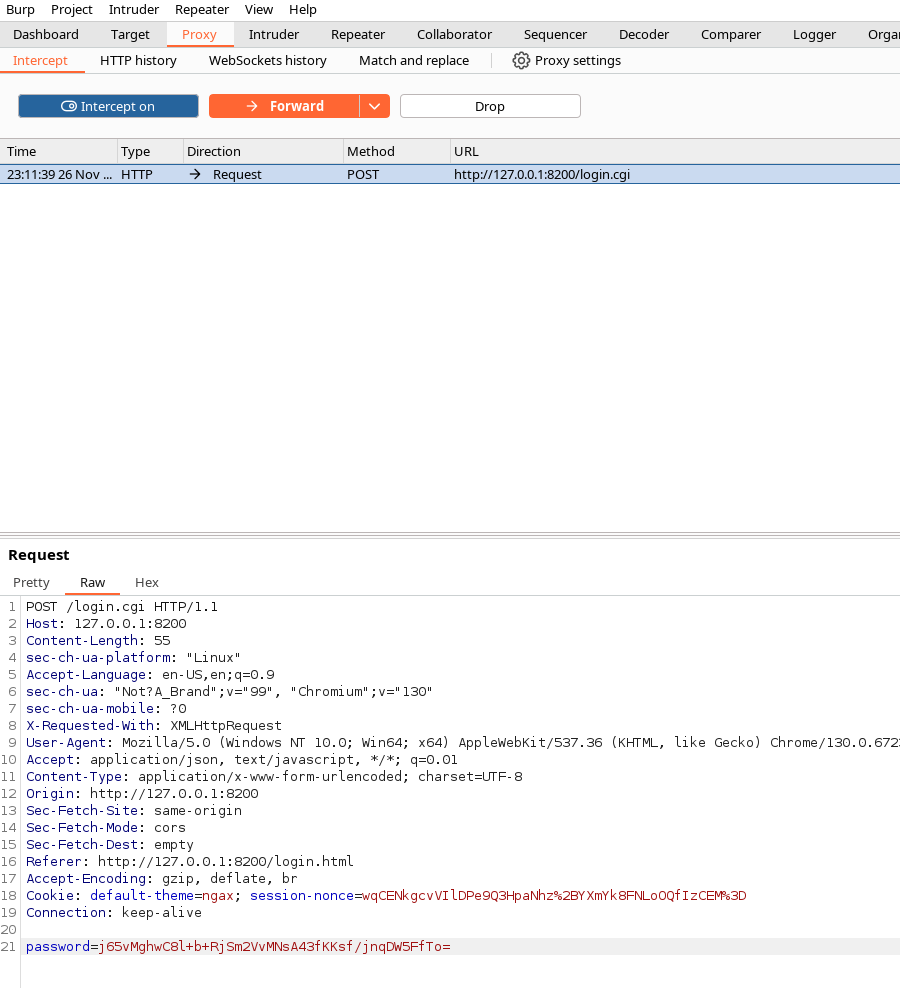
Task: Switch to the Intruder tool tab
Action: point(274,35)
